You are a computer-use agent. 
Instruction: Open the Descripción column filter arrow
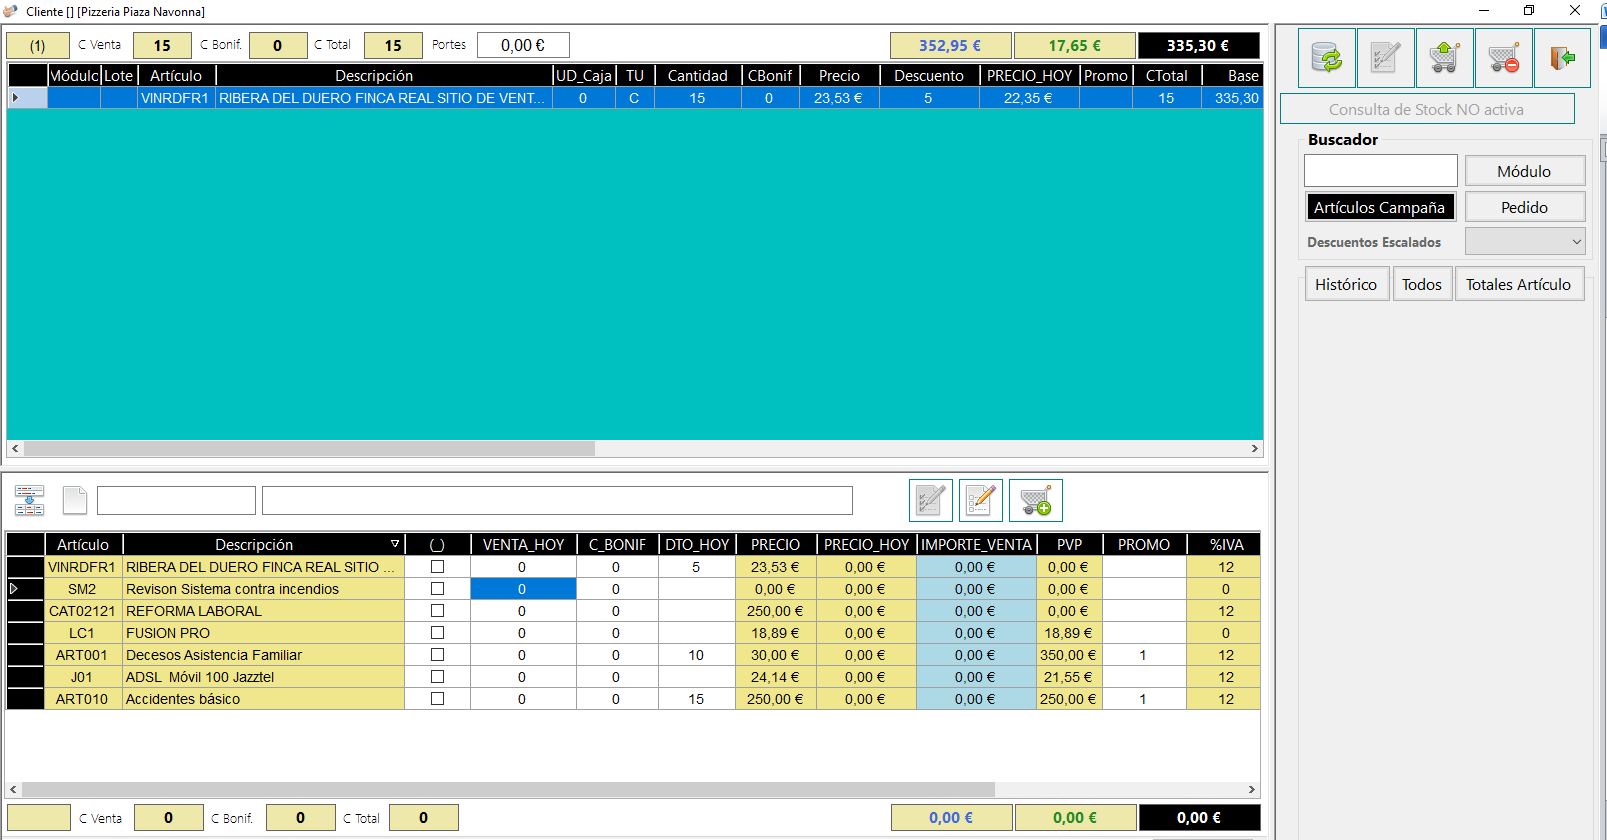pos(395,544)
